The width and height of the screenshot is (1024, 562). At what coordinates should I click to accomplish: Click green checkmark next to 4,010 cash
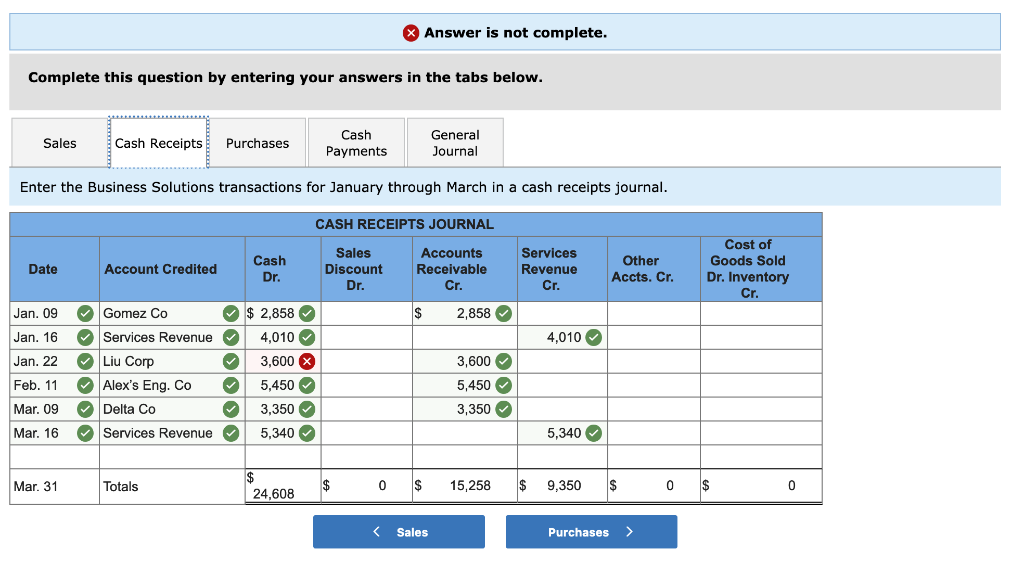pos(307,337)
